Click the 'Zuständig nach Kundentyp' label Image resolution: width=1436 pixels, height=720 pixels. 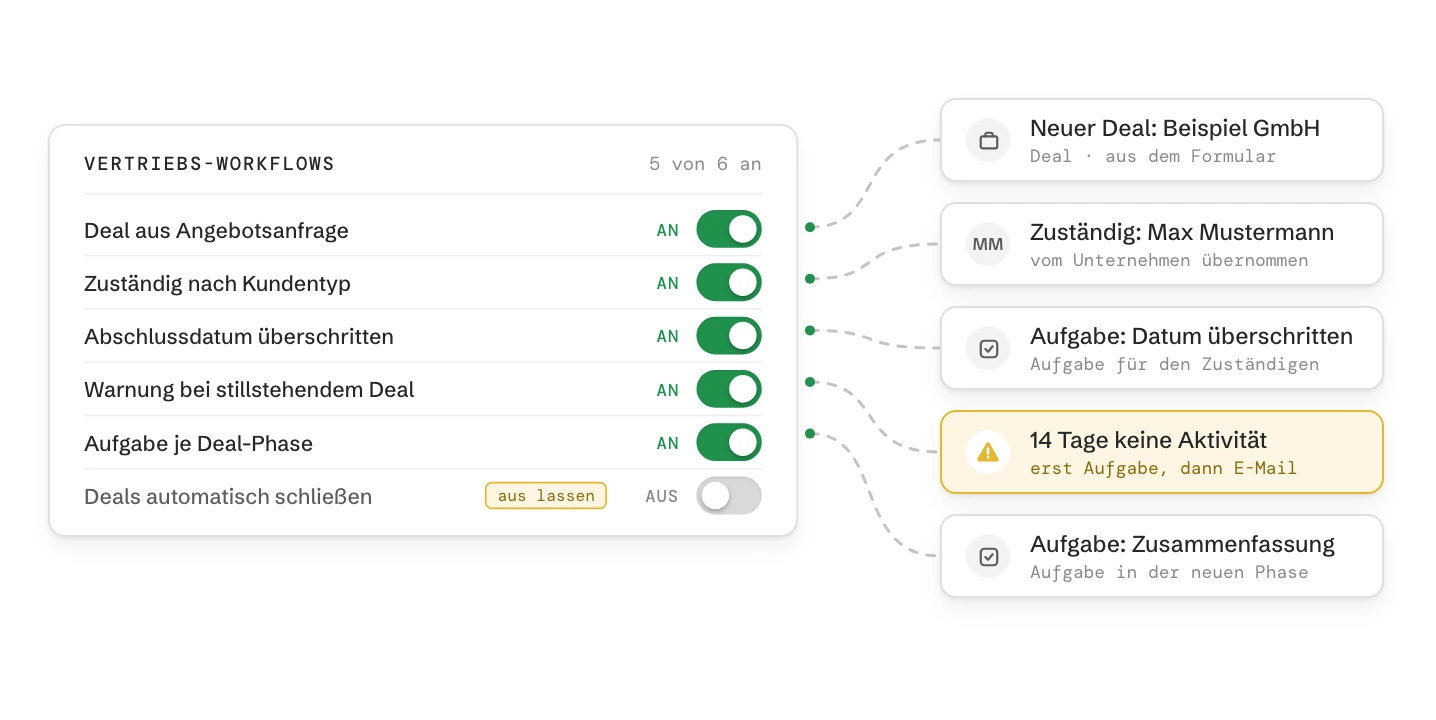click(217, 283)
